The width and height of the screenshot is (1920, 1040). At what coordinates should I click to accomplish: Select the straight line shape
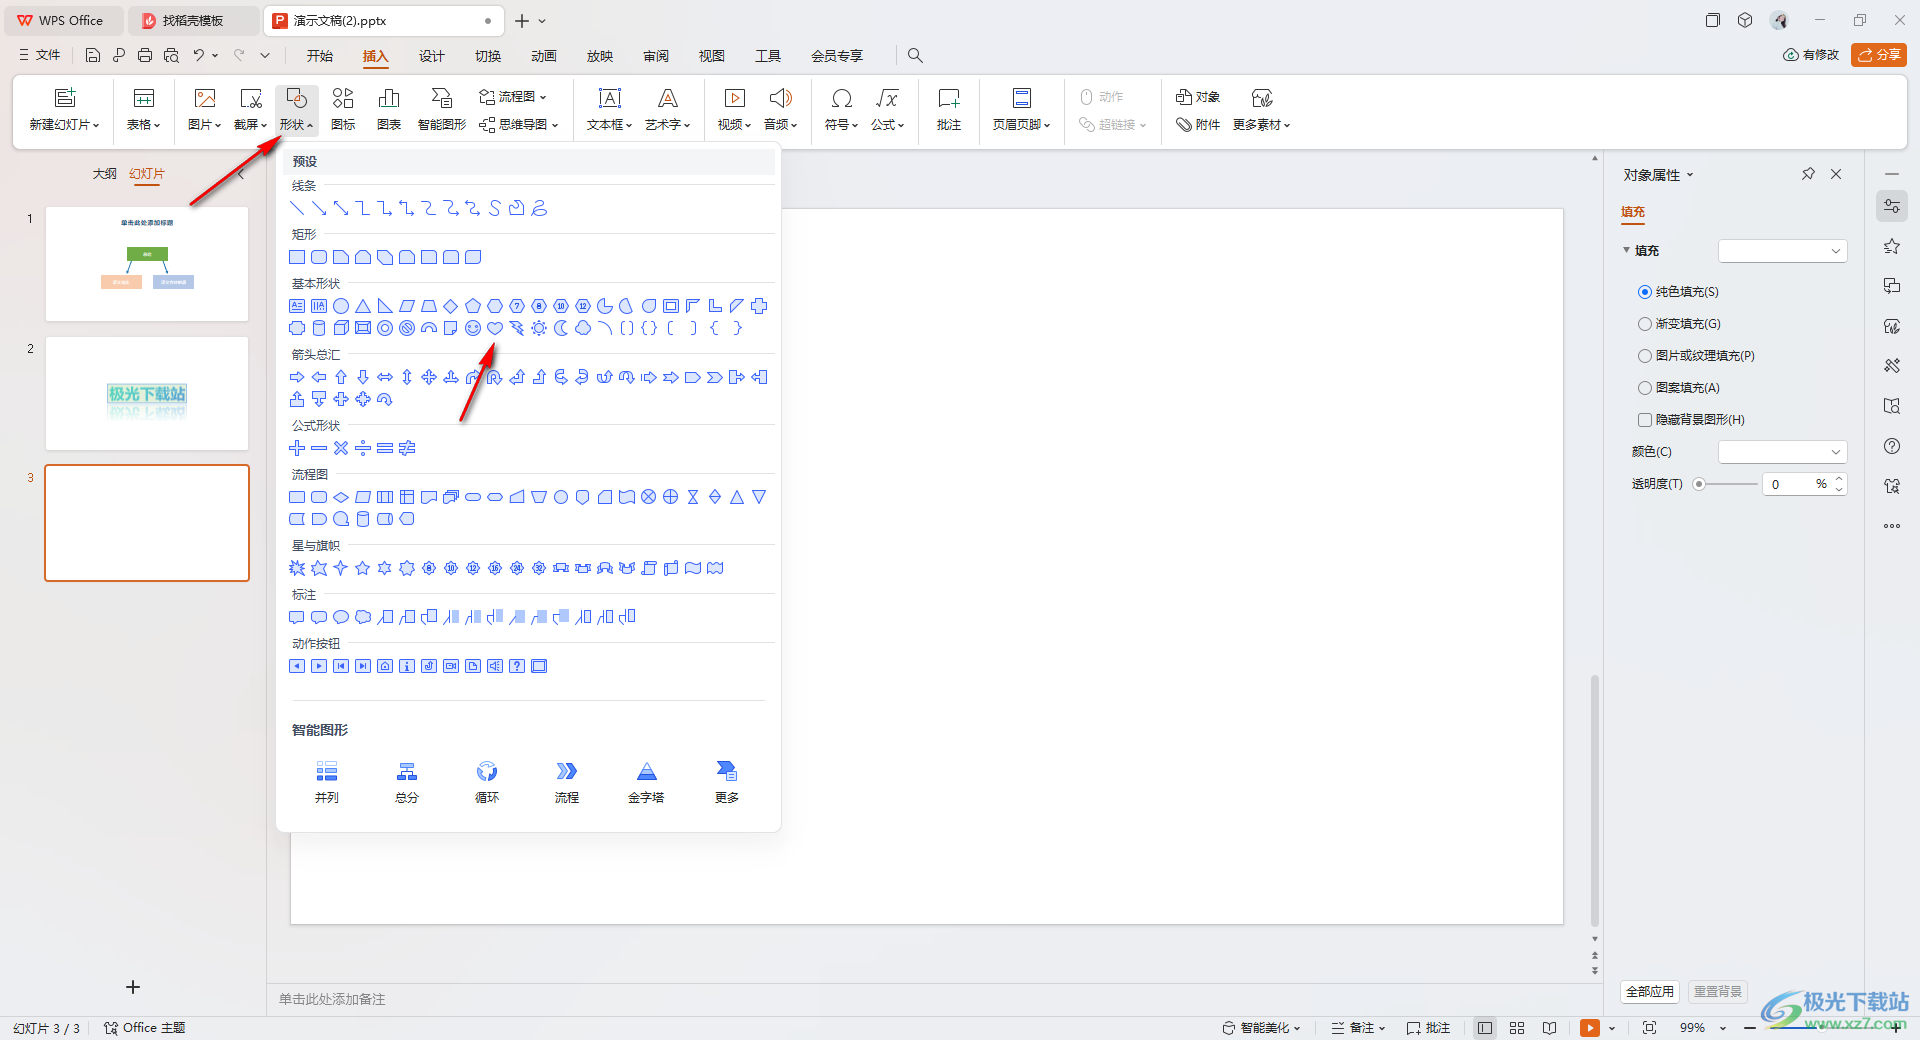297,208
